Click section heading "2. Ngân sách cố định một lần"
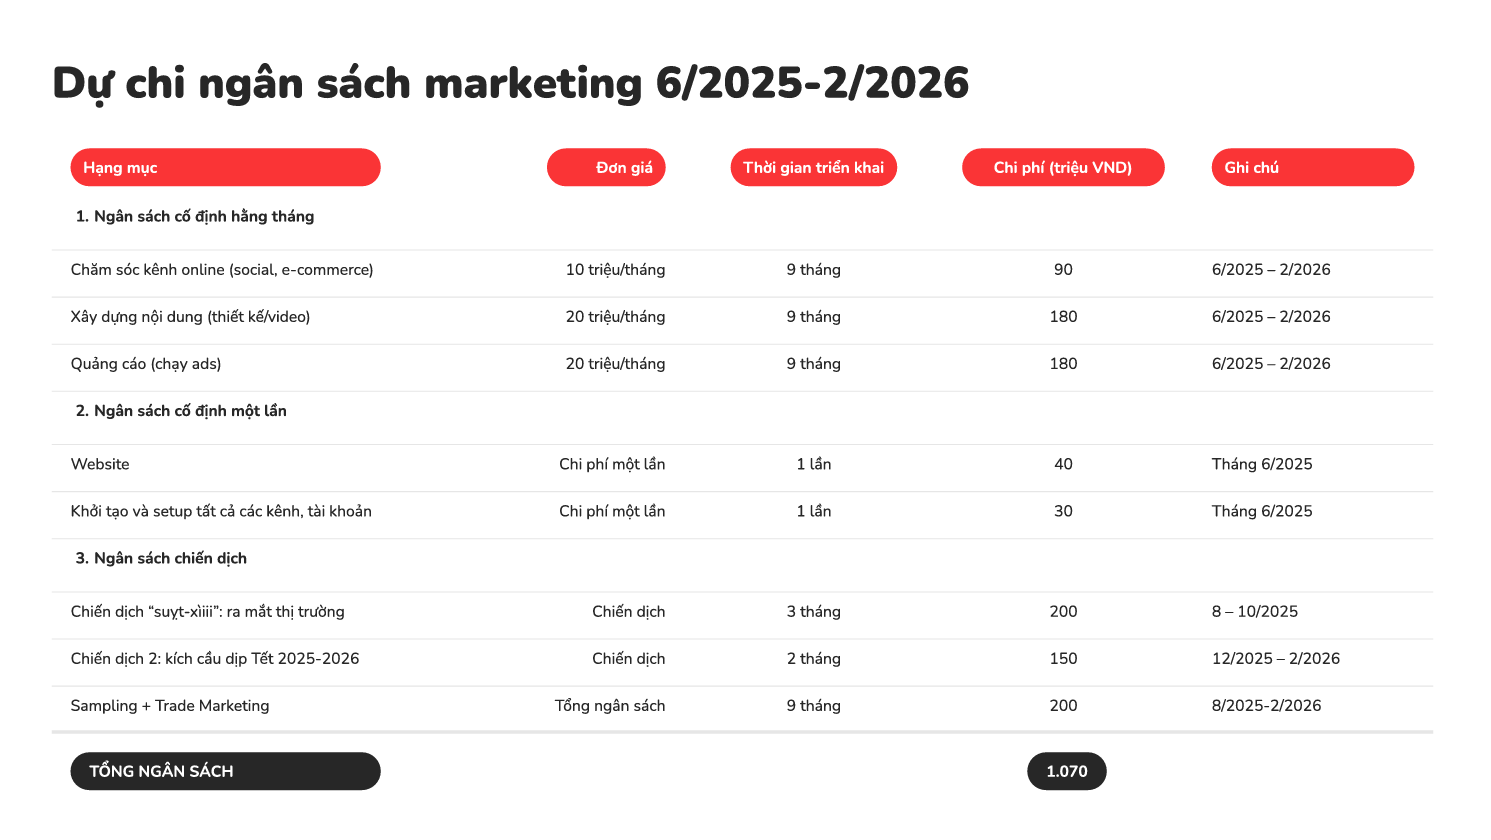 click(181, 411)
